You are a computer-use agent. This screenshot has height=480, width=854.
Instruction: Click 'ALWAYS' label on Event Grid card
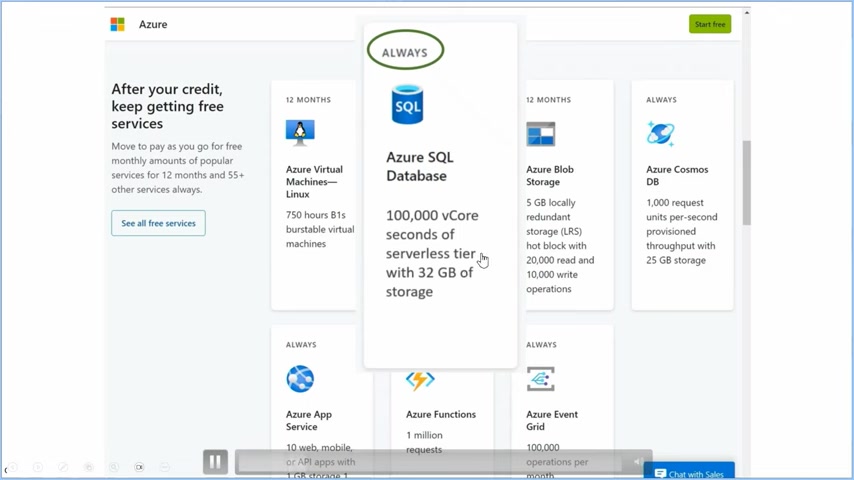(541, 344)
